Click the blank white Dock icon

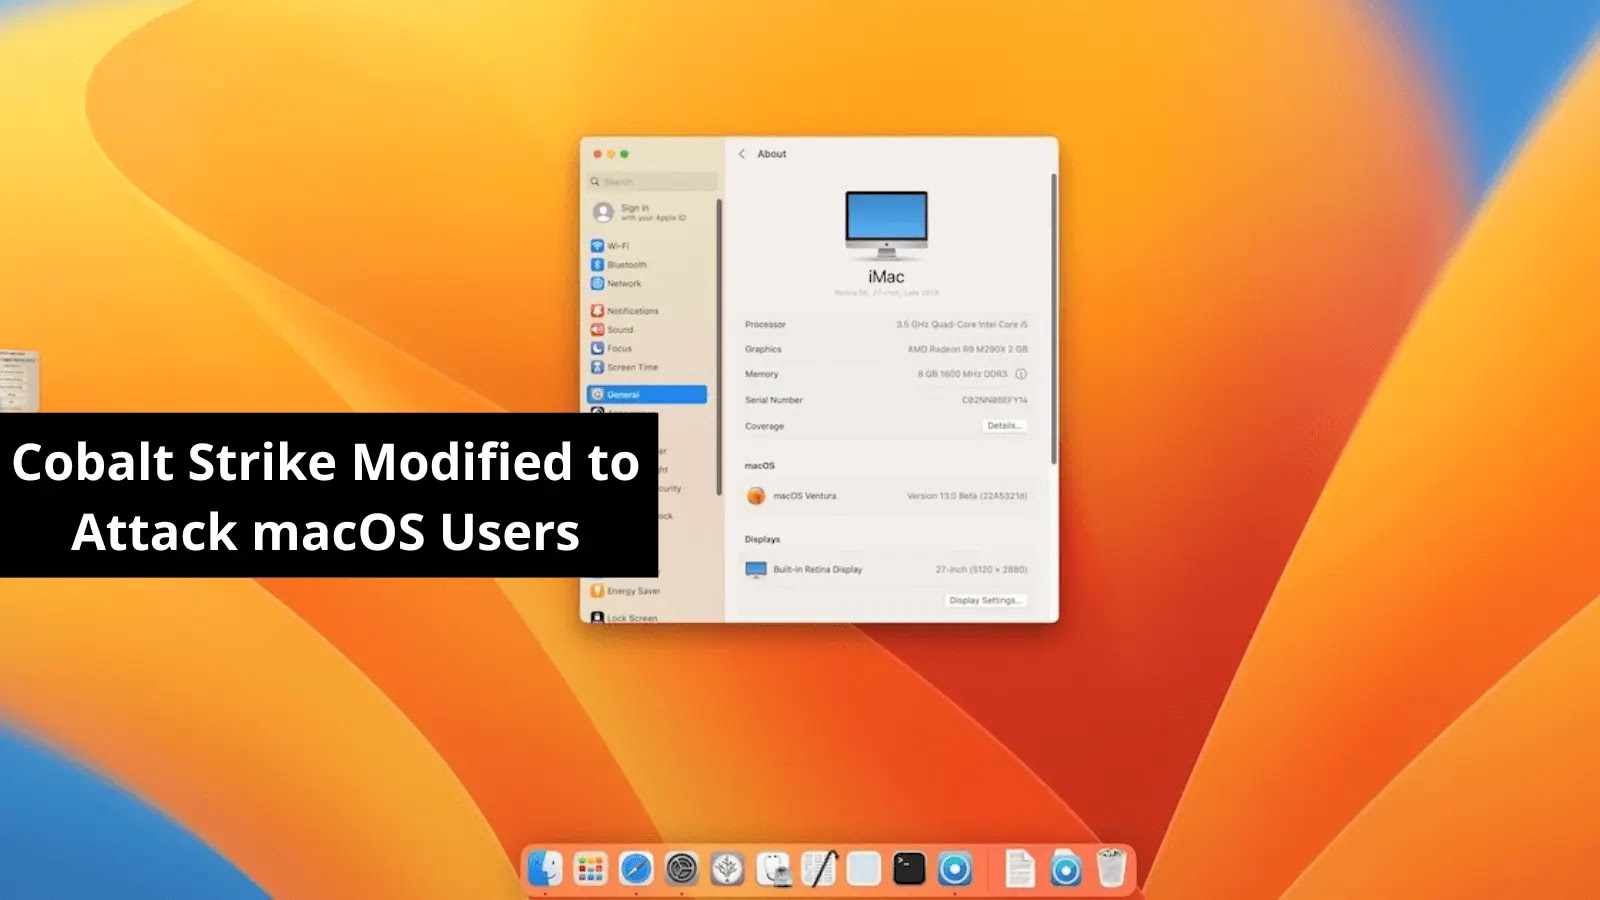pos(864,869)
